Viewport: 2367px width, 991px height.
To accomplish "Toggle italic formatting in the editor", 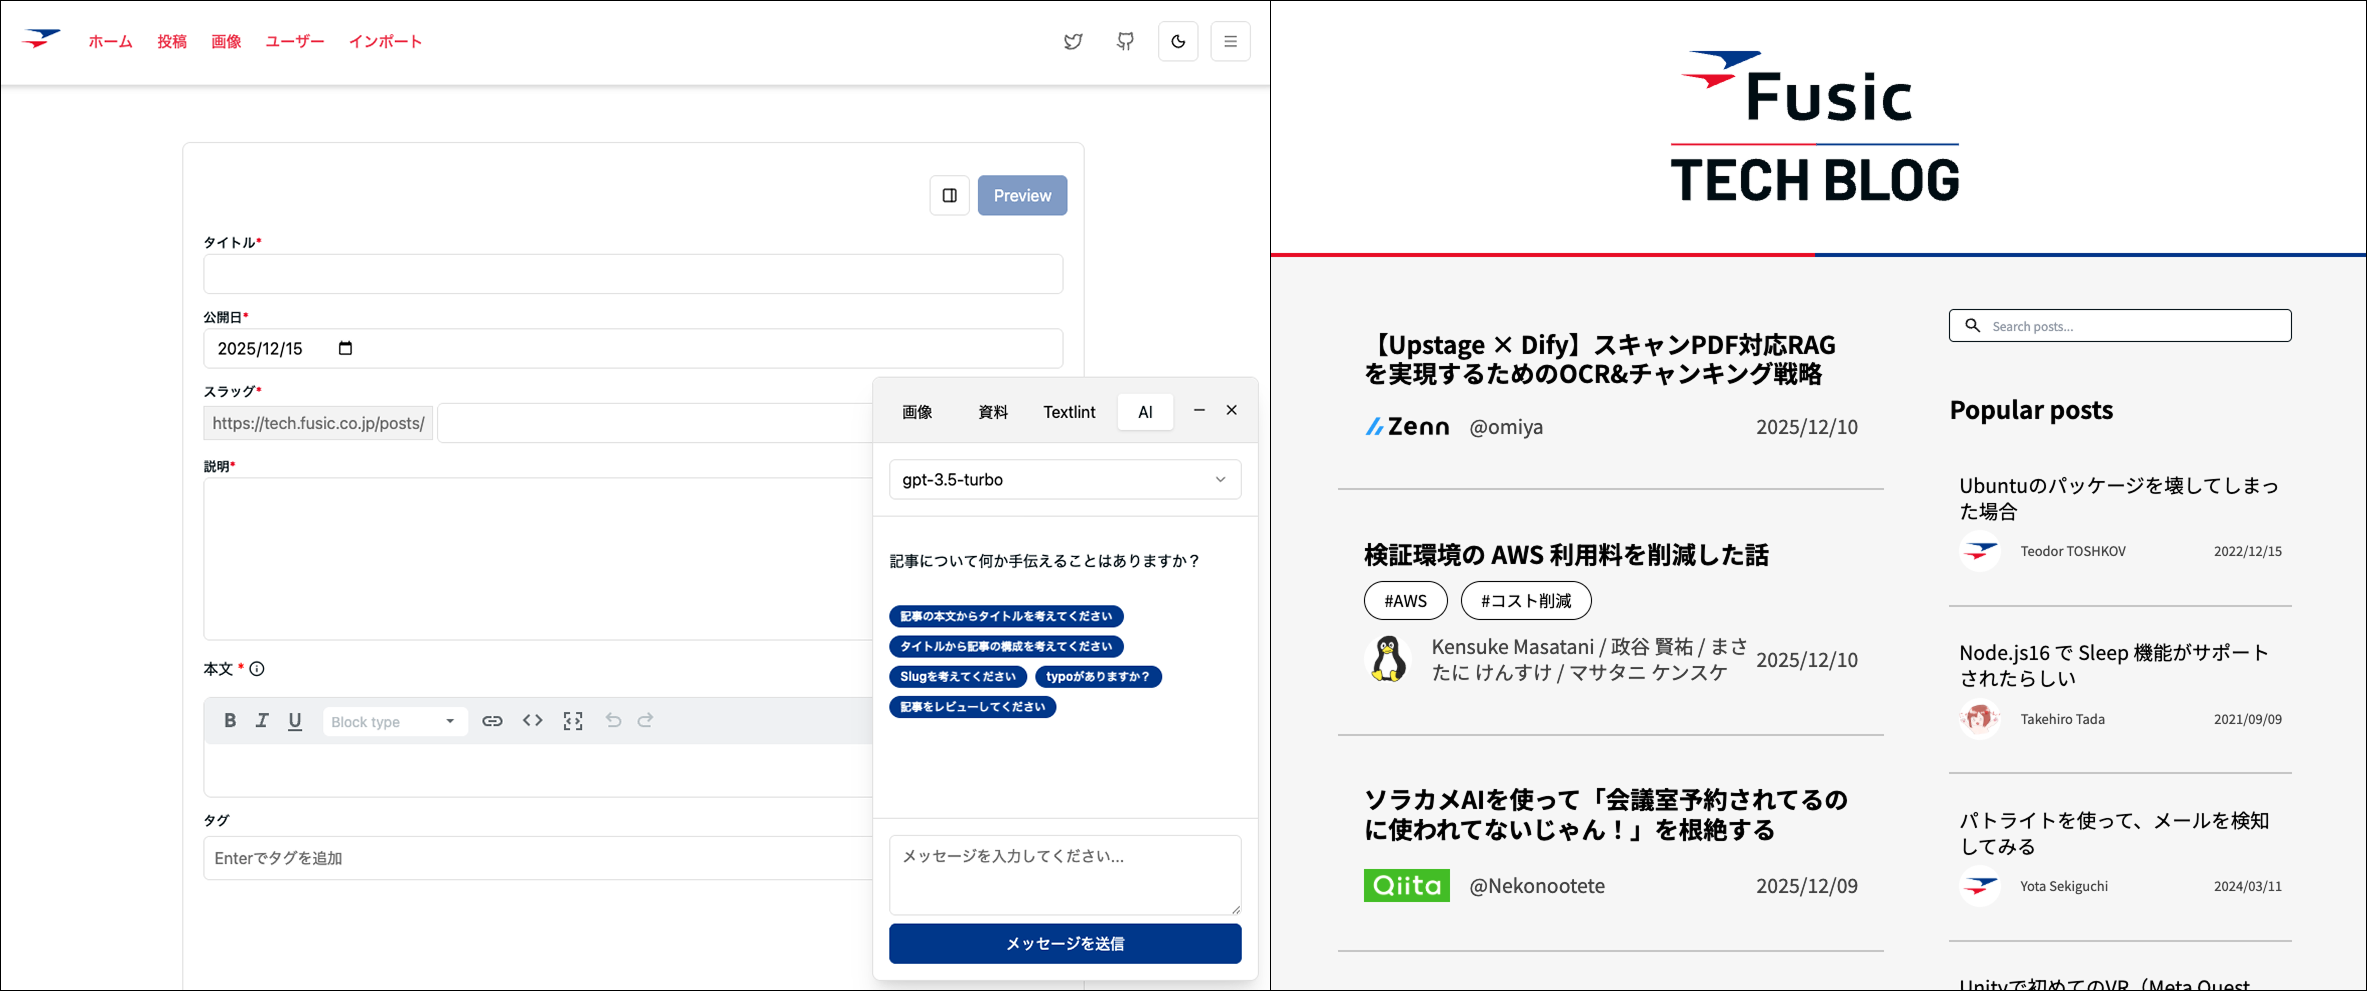I will pyautogui.click(x=263, y=720).
